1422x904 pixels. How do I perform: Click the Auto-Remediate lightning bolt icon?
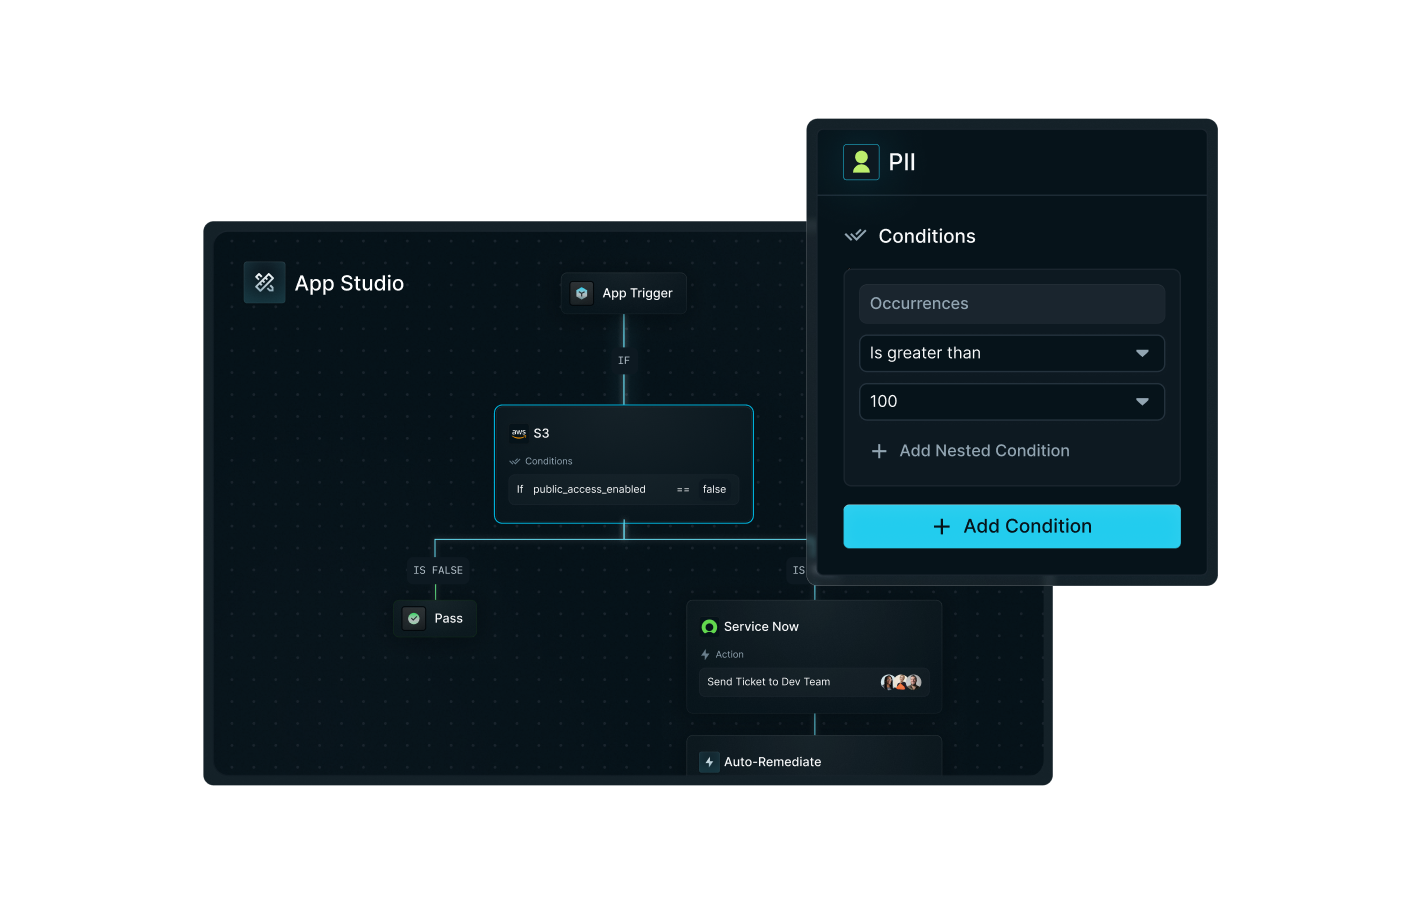coord(709,761)
